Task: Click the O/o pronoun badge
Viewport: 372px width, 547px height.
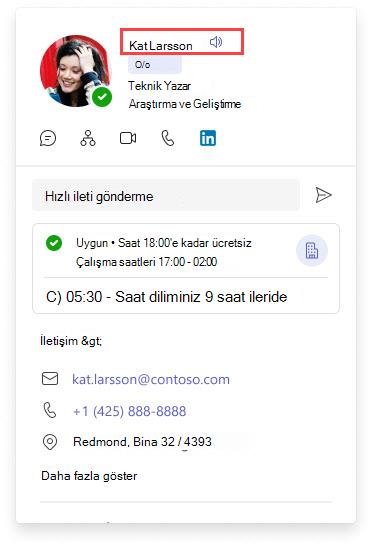Action: pos(155,65)
